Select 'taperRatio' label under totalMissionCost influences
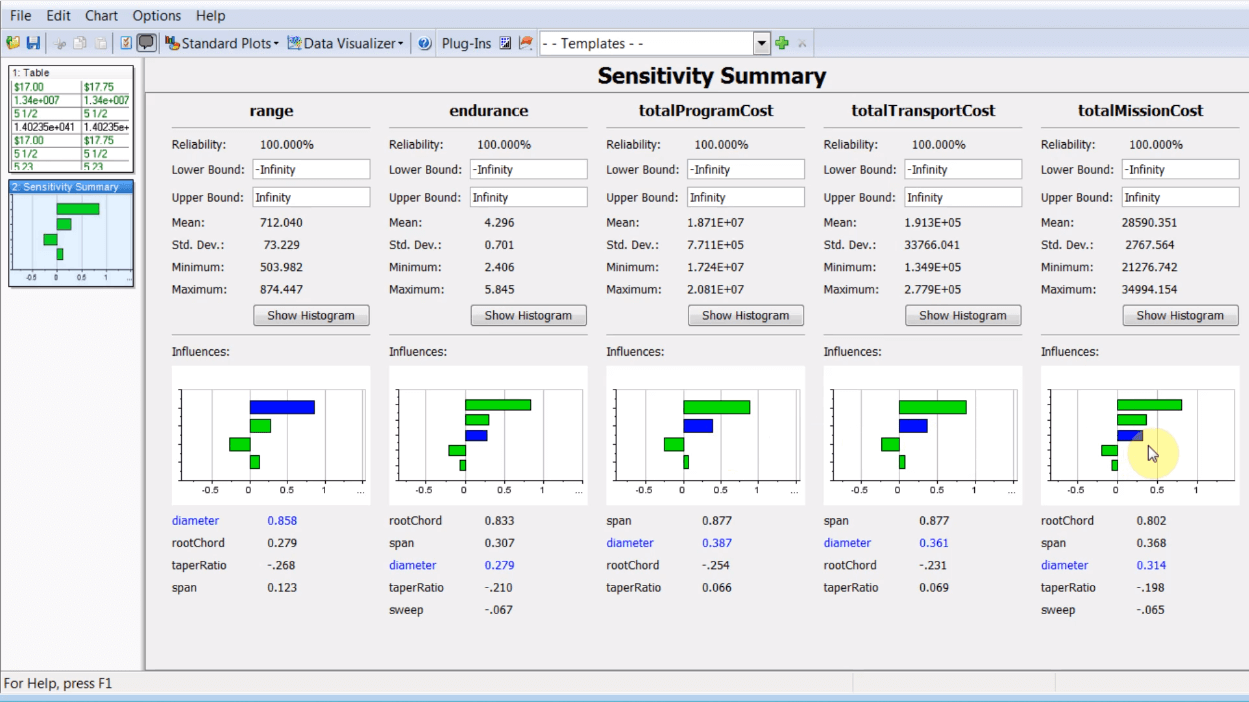 1068,588
